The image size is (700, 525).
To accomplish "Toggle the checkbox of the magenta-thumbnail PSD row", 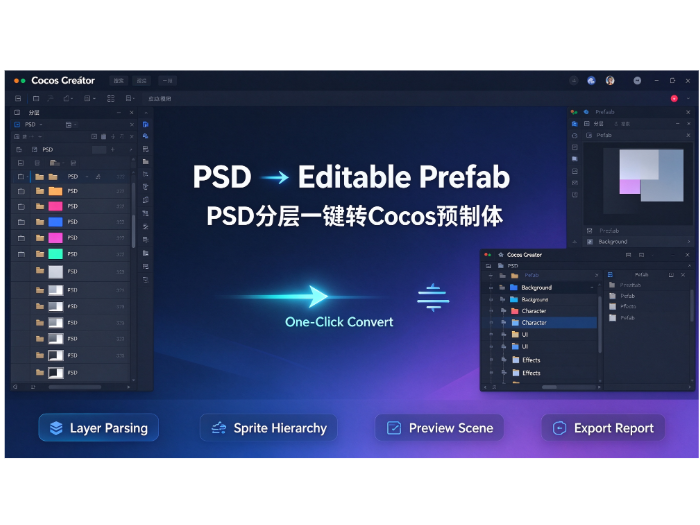I will point(21,238).
